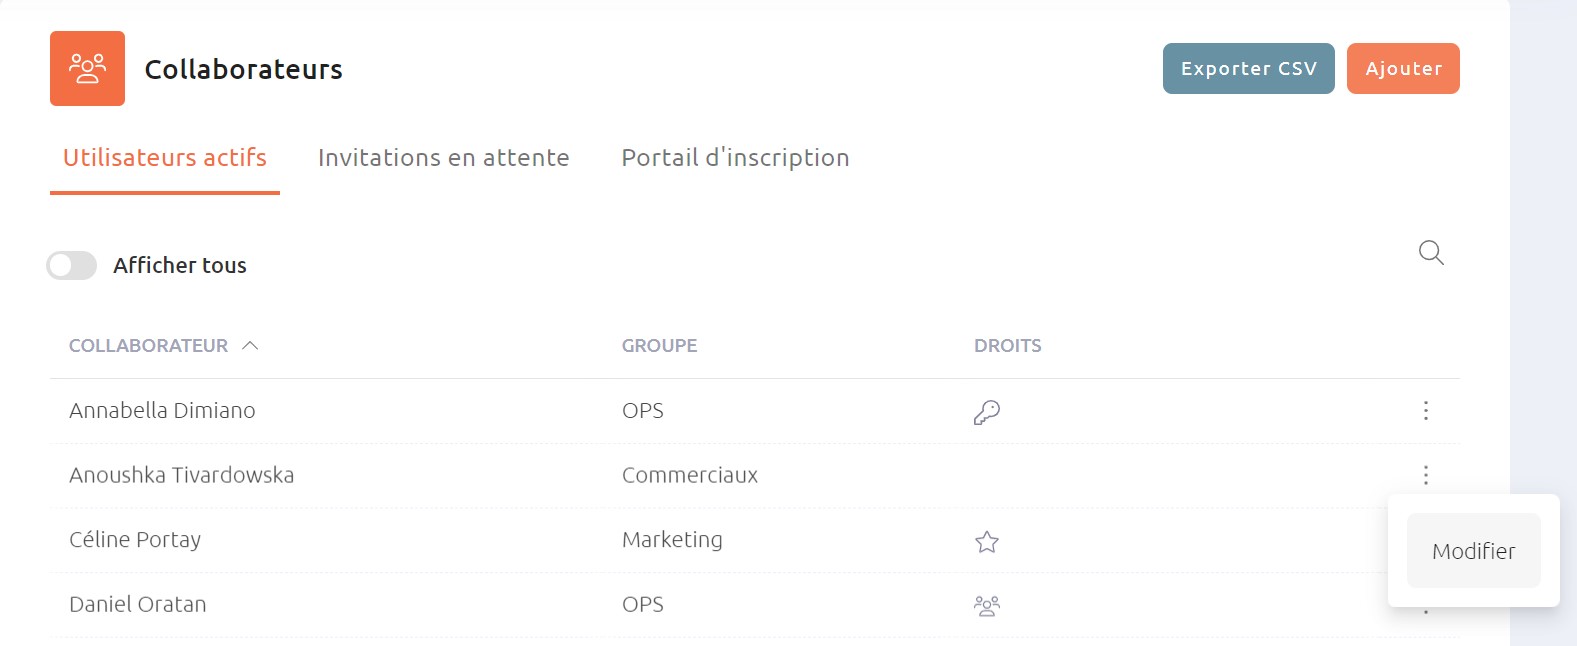The image size is (1577, 646).
Task: Click the key rights icon for Annabella Dimiano
Action: tap(987, 412)
